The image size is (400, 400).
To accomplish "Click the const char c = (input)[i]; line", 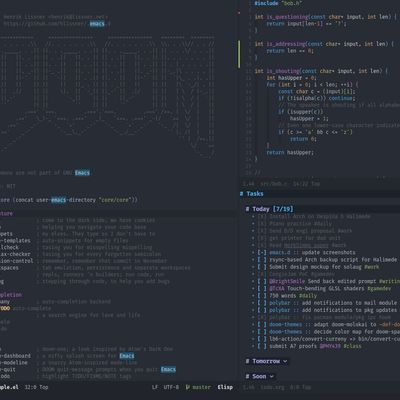I will coord(317,91).
